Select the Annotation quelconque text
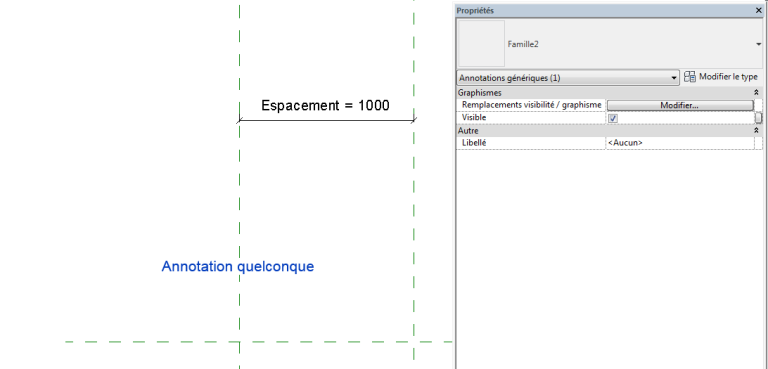768x369 pixels. coord(238,267)
